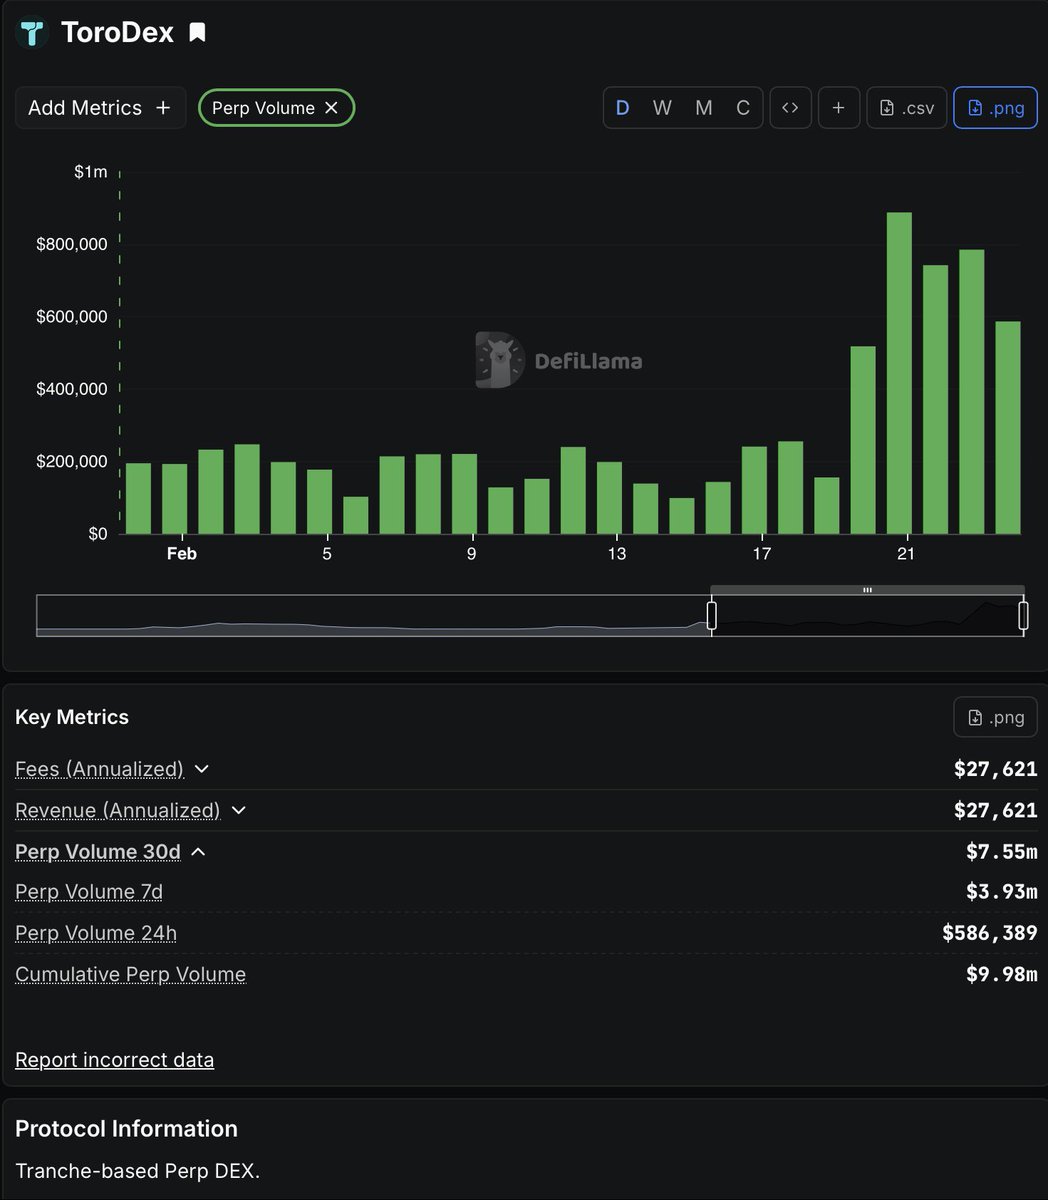Click the tallest bar near 21
1048x1200 pixels.
point(899,373)
